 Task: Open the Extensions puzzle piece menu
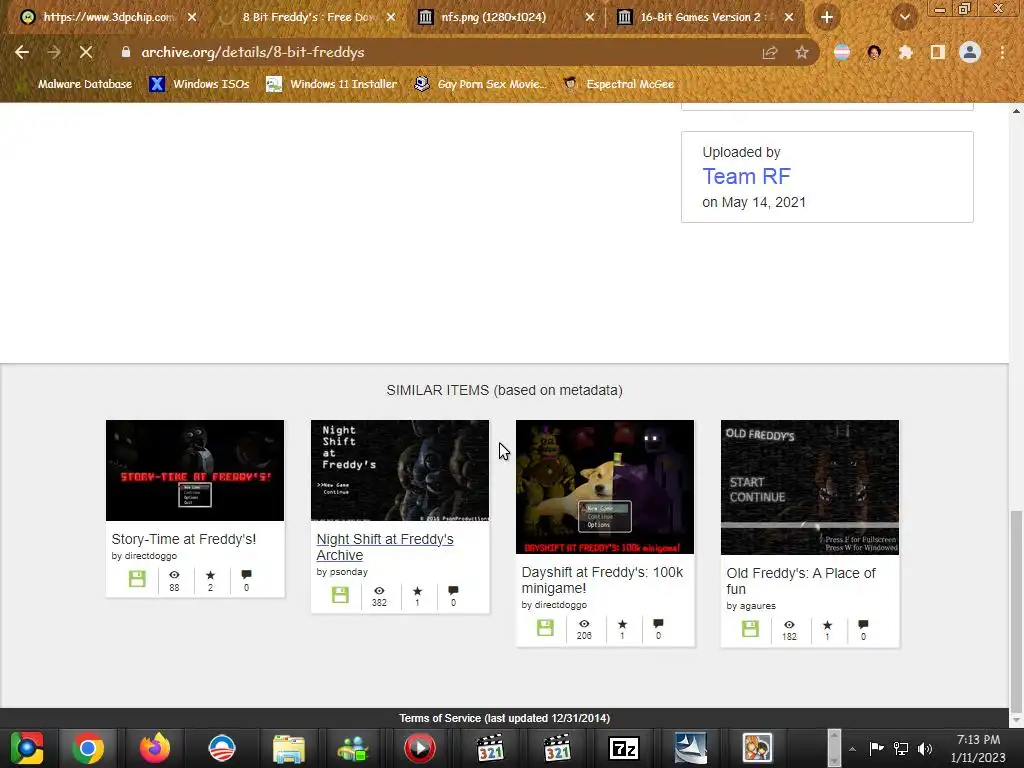[906, 52]
